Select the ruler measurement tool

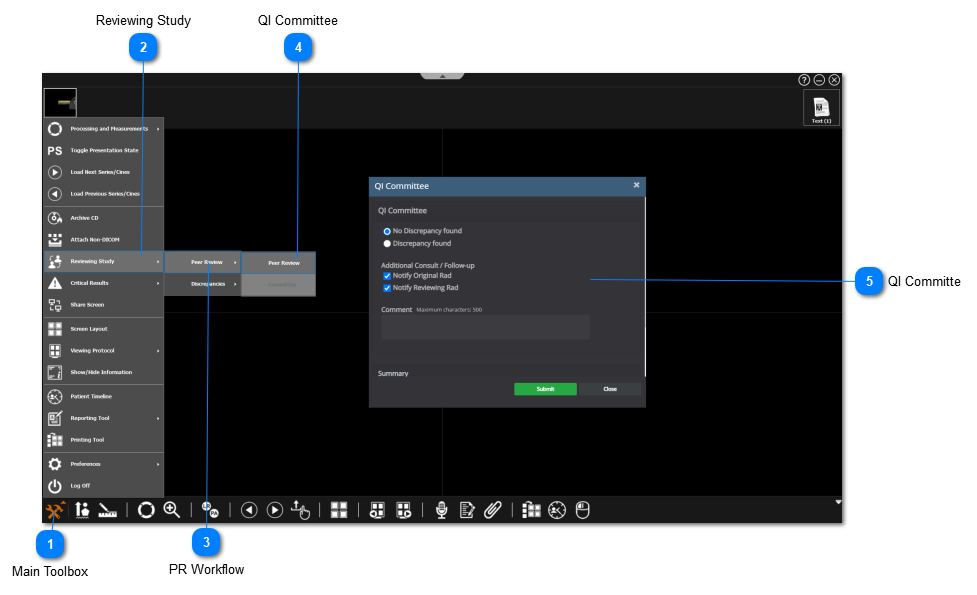click(108, 510)
